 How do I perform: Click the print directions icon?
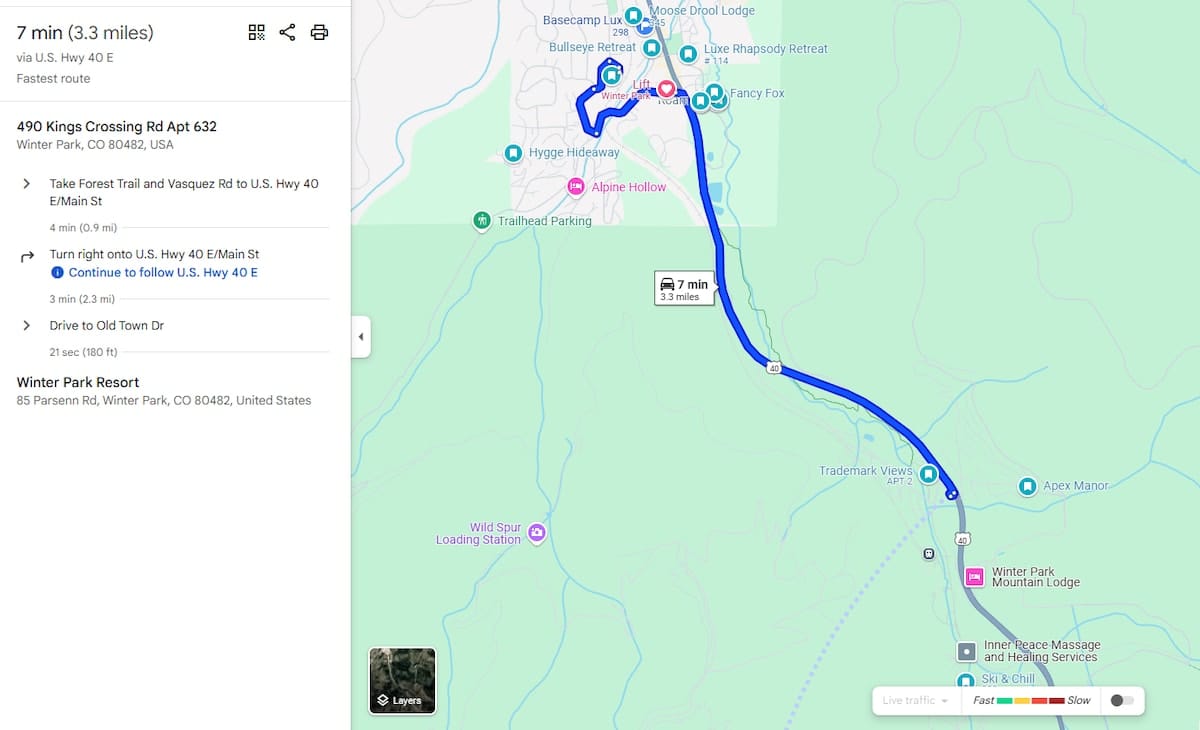click(319, 33)
